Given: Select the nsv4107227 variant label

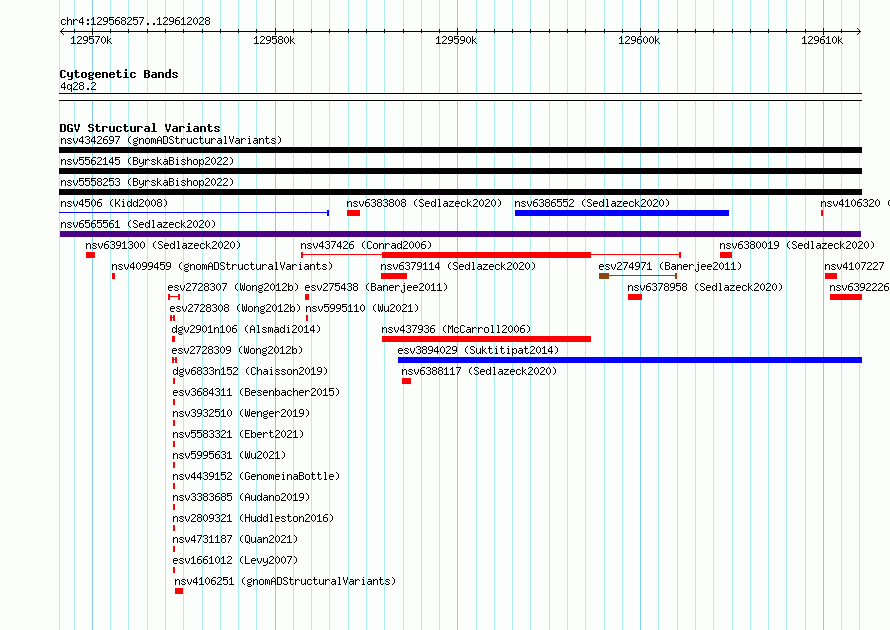Looking at the screenshot, I should (x=854, y=266).
